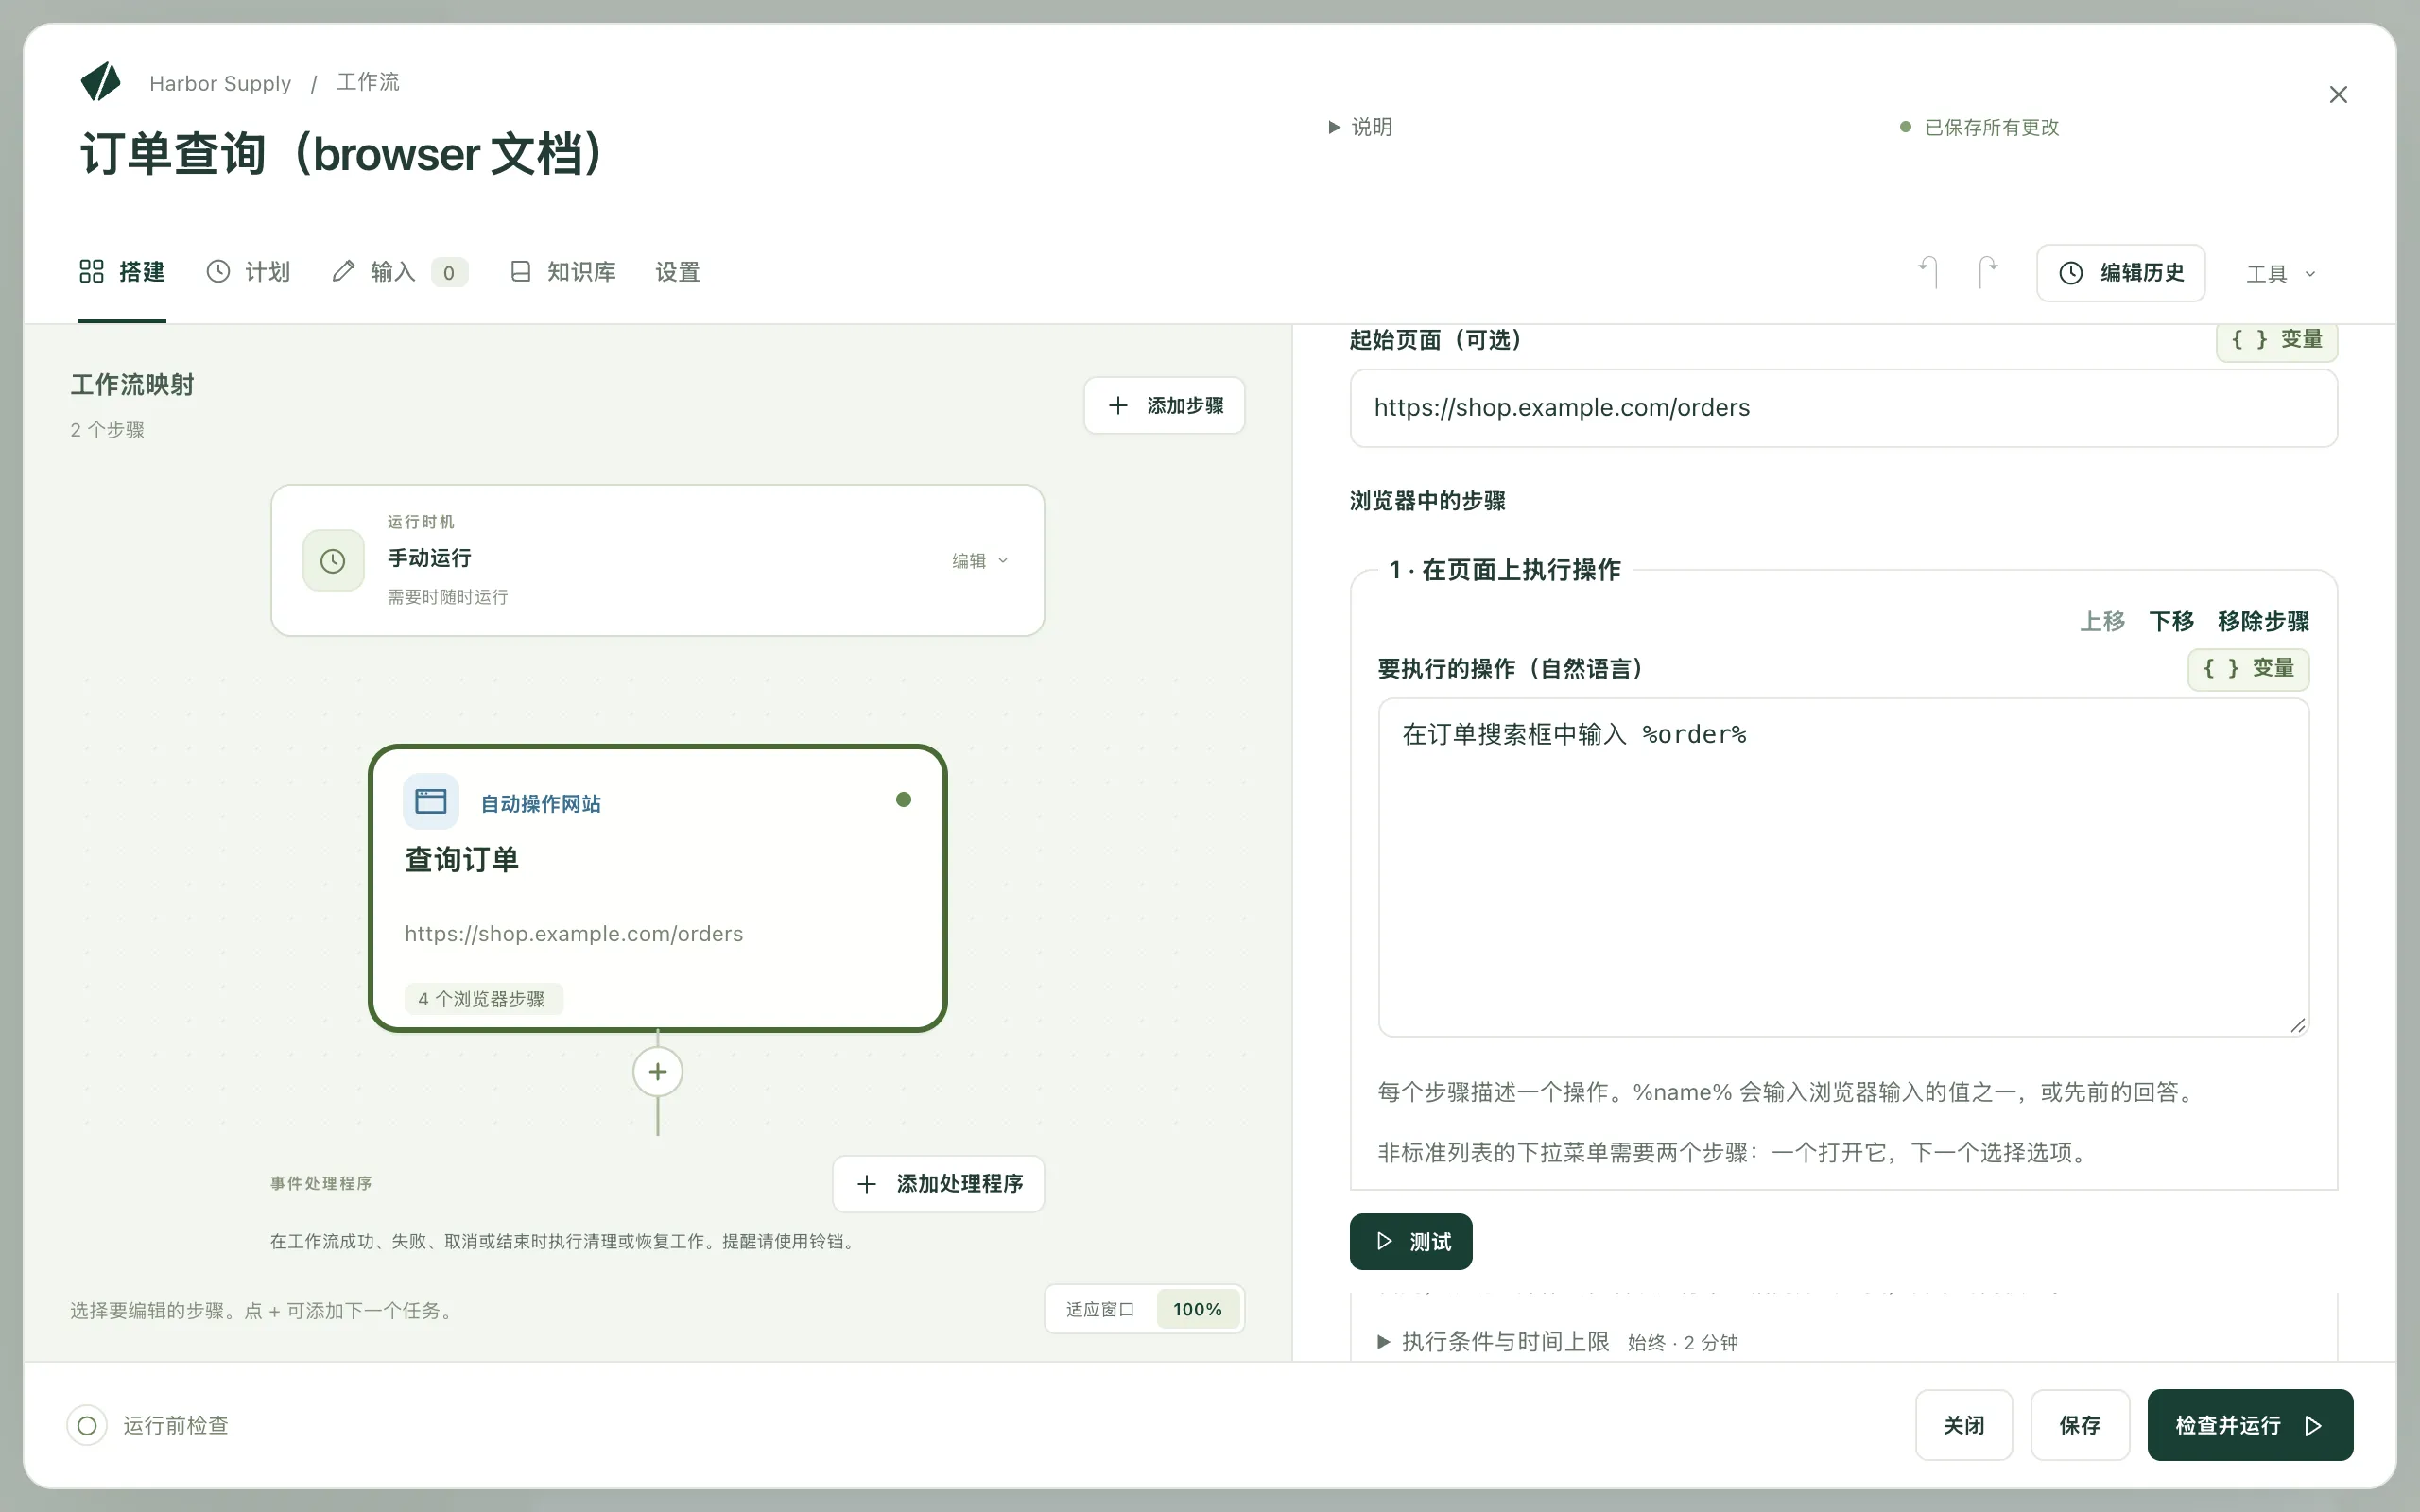Click the 关闭 button
This screenshot has height=1512, width=2420.
click(1964, 1425)
